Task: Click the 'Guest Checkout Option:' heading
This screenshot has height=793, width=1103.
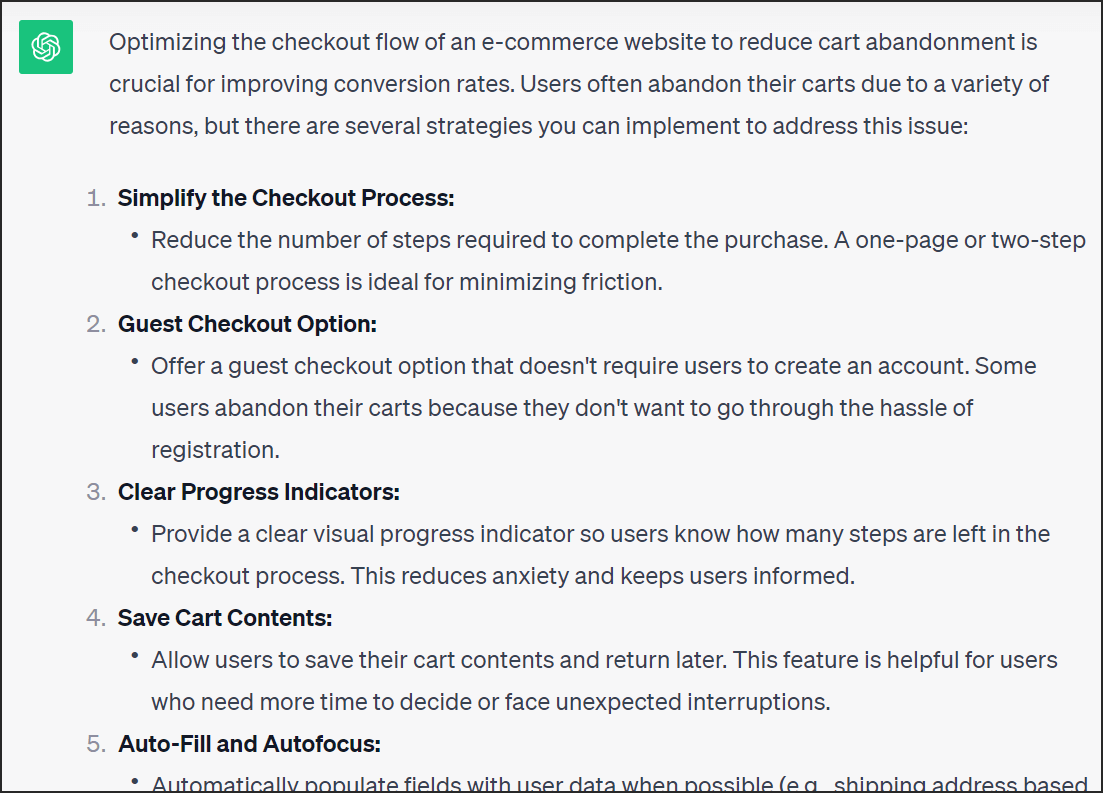Action: coord(247,324)
